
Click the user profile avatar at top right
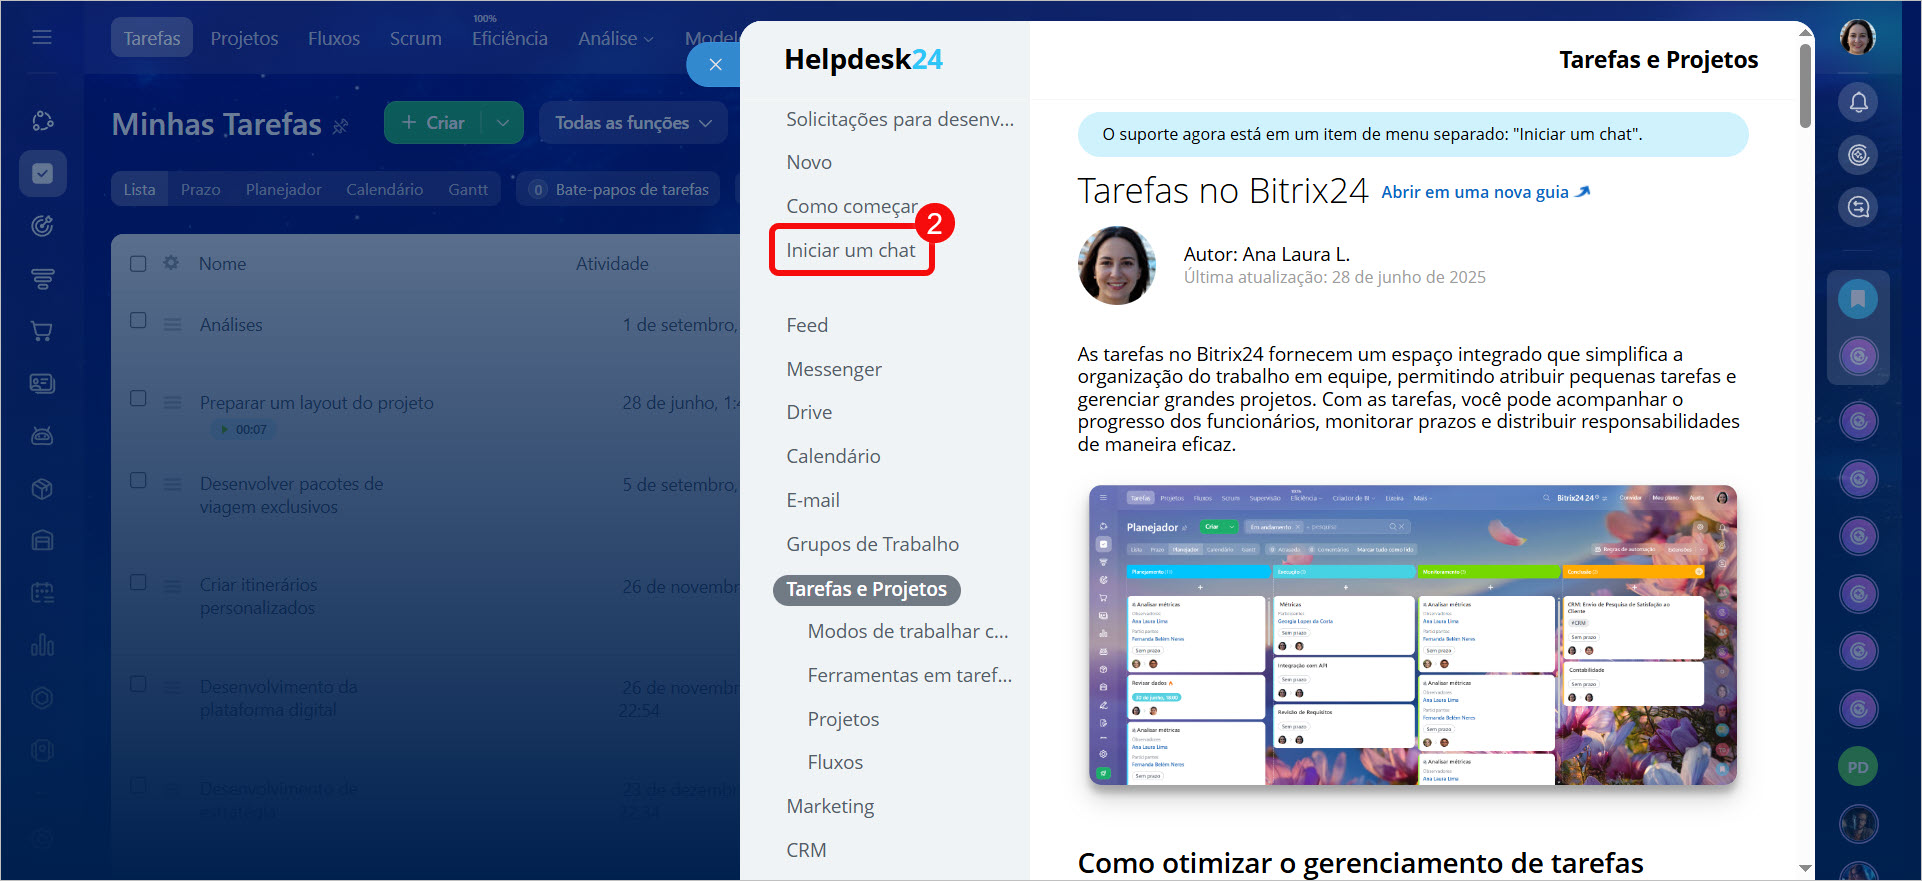pyautogui.click(x=1858, y=38)
